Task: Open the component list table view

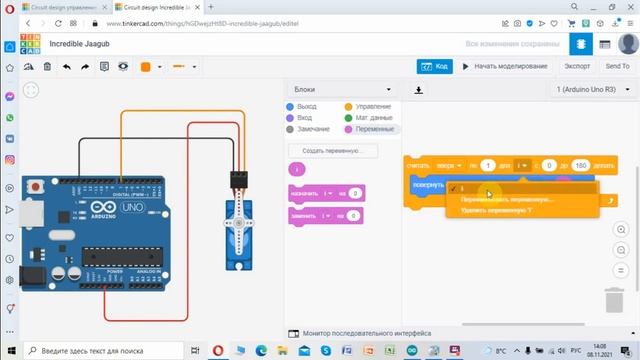Action: (604, 44)
